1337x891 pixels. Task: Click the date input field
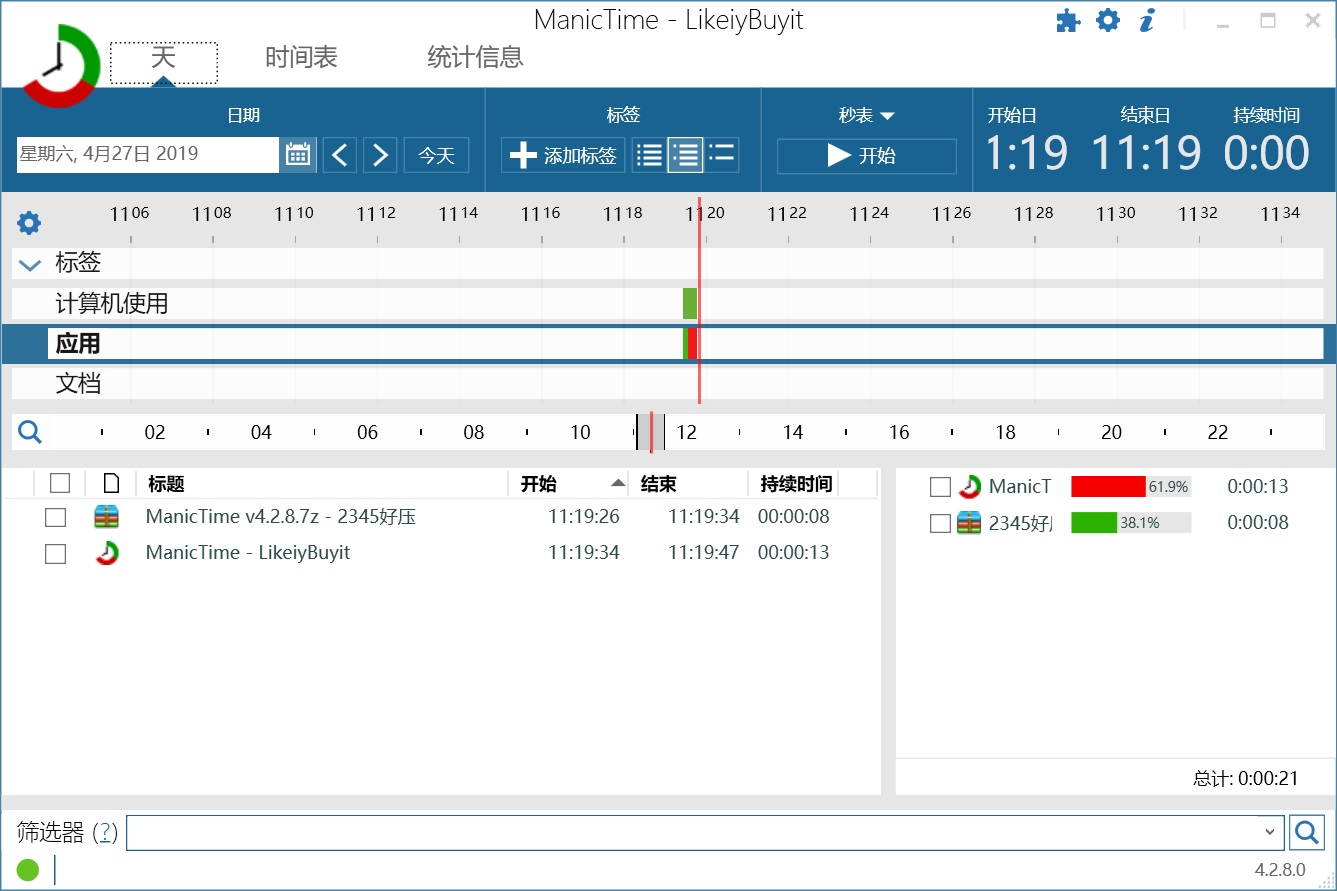[147, 155]
